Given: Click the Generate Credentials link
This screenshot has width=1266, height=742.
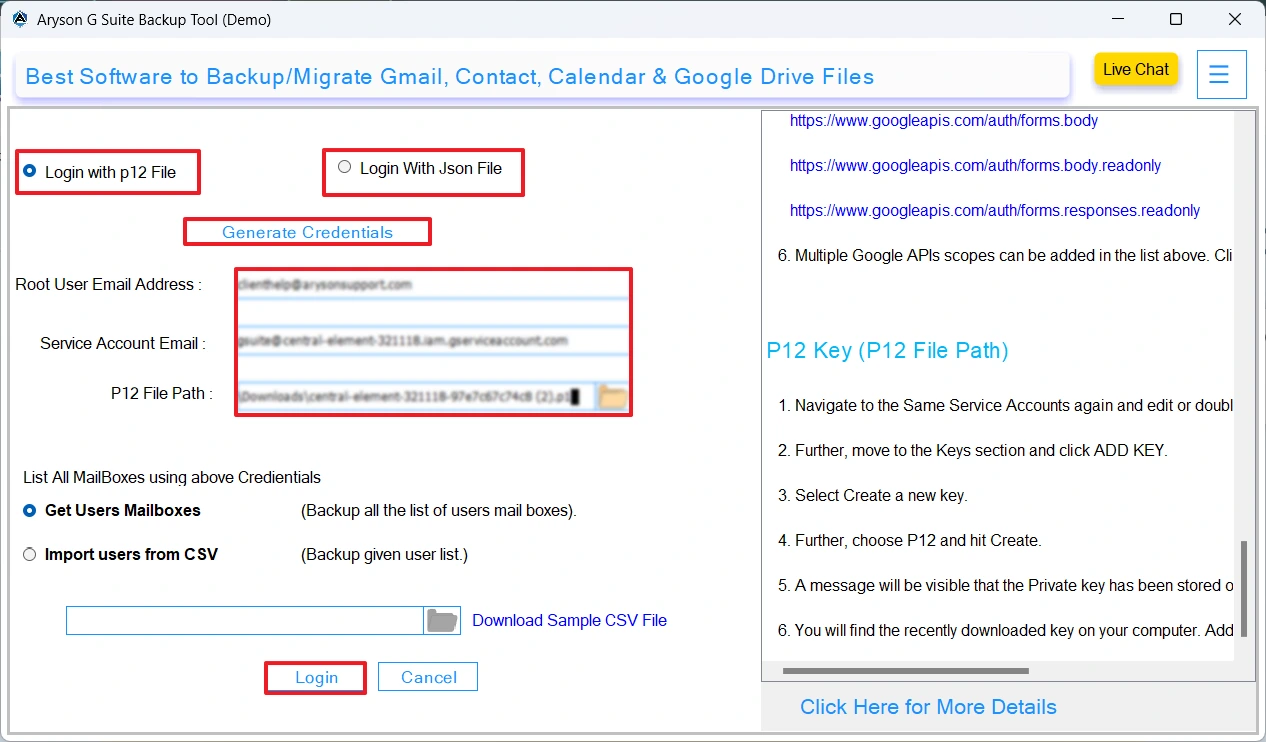Looking at the screenshot, I should [307, 232].
